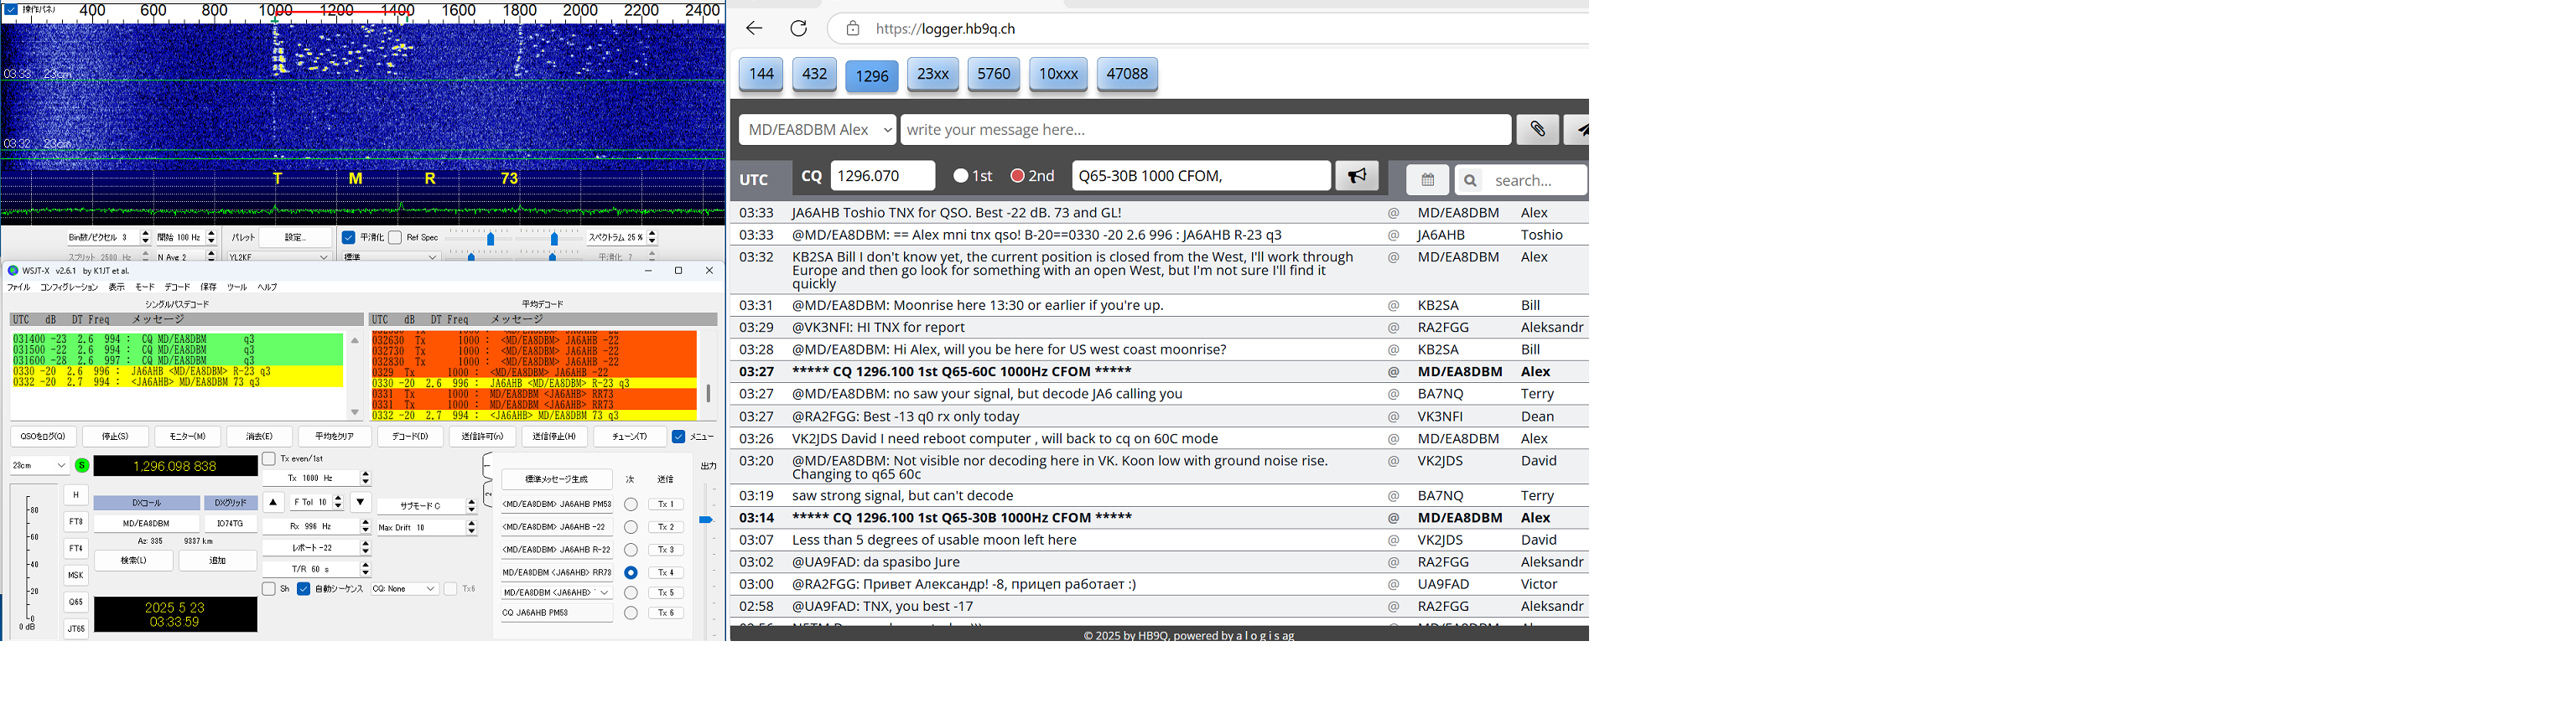Enable the Tx even/1st checkbox

(x=269, y=459)
